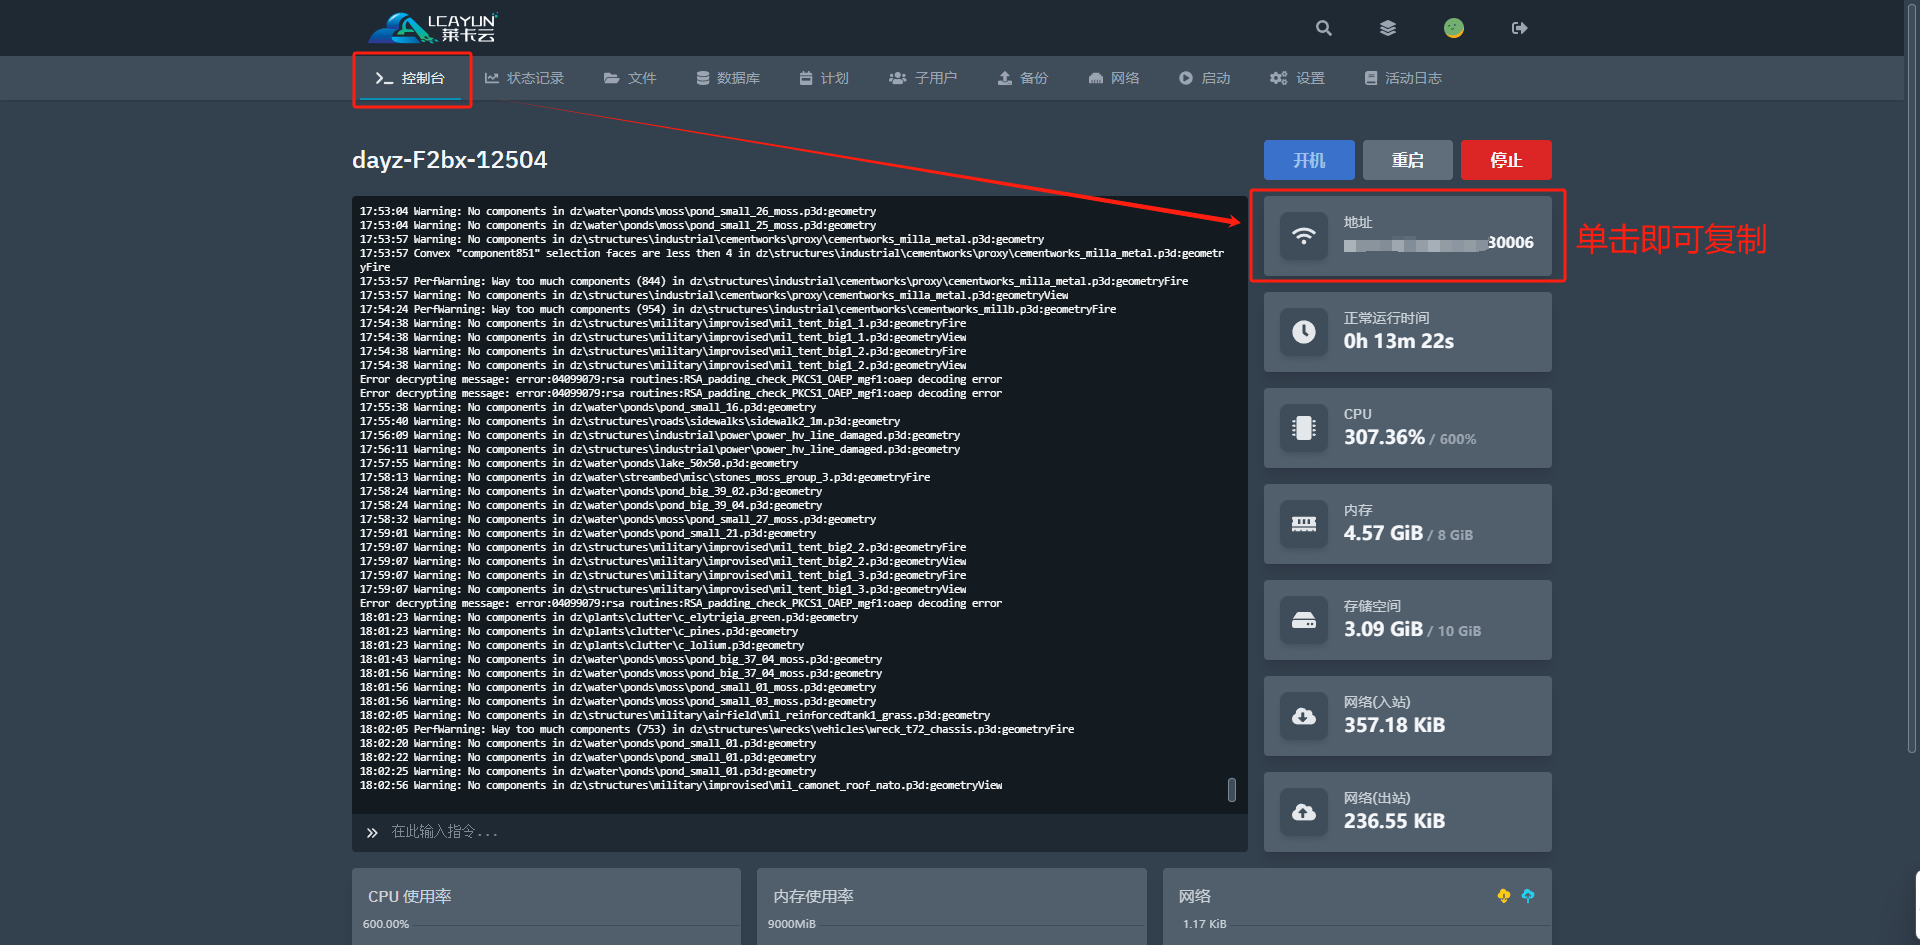Click the yellow network download icon
The width and height of the screenshot is (1920, 945).
click(1503, 896)
